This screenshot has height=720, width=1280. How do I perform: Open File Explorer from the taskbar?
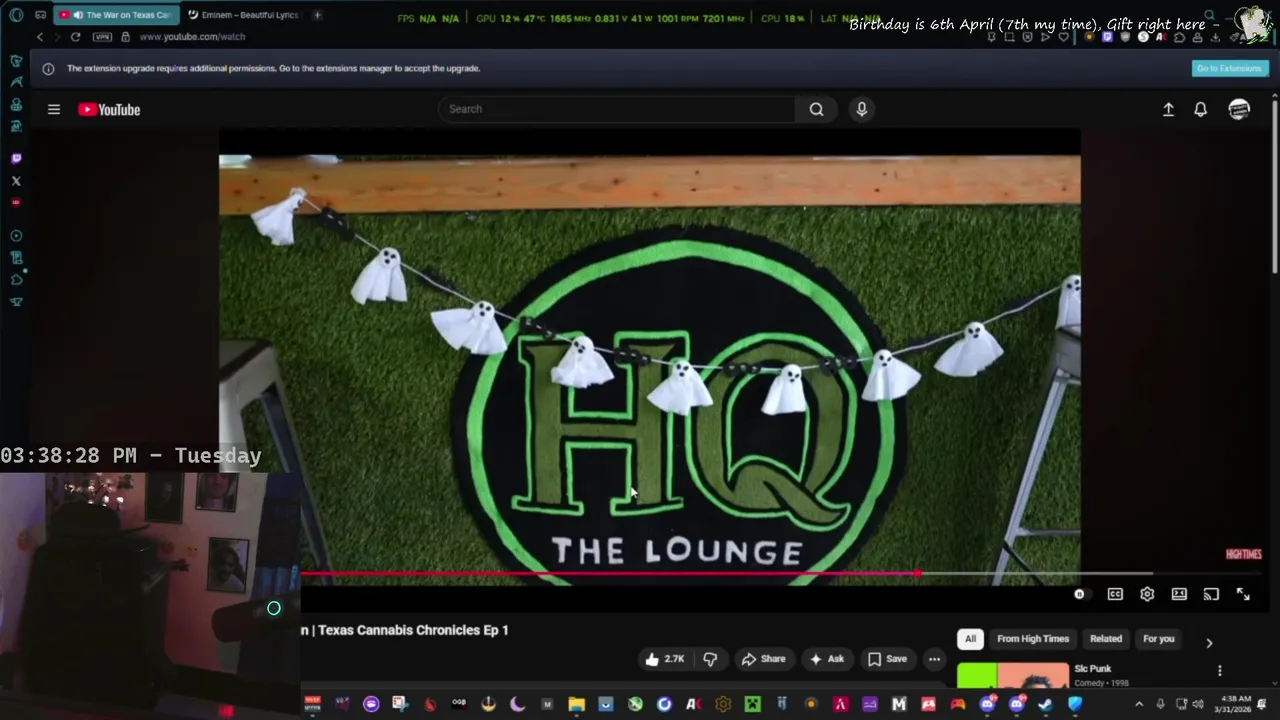pyautogui.click(x=576, y=705)
